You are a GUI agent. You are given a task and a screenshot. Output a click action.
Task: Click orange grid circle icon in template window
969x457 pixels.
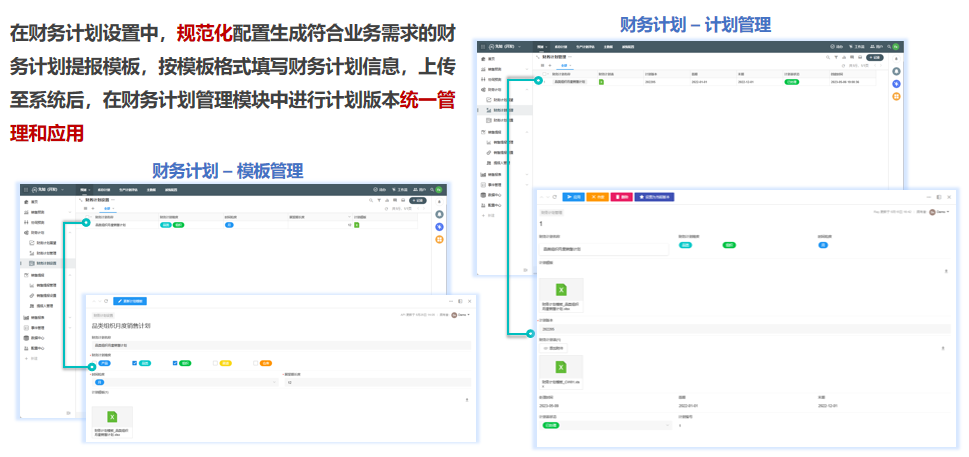pyautogui.click(x=439, y=239)
